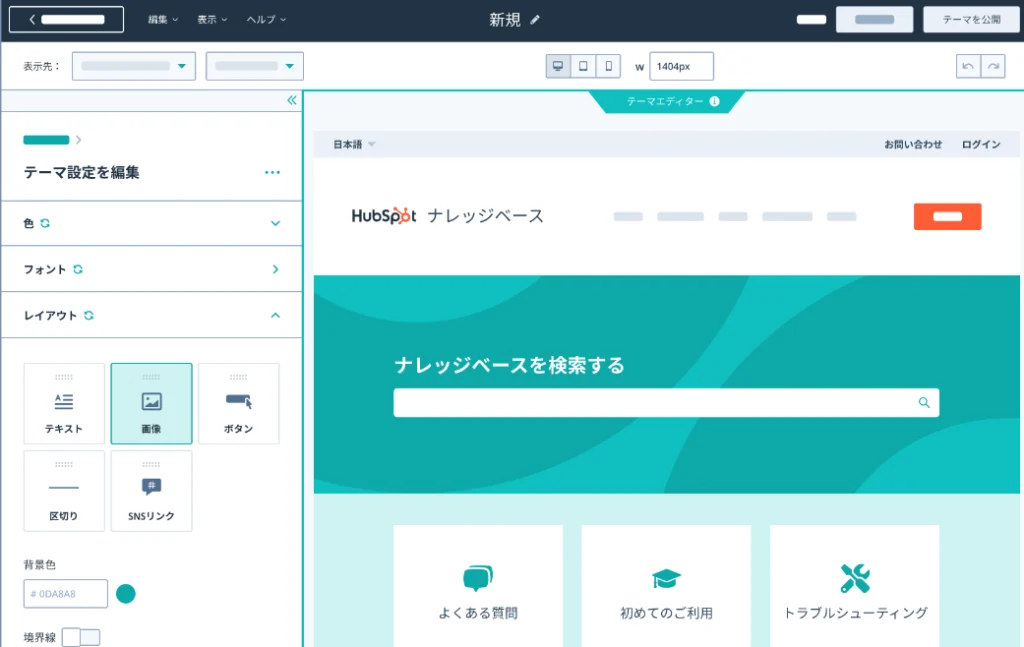The height and width of the screenshot is (647, 1024).
Task: Click the white link in the top bar
Action: [811, 20]
